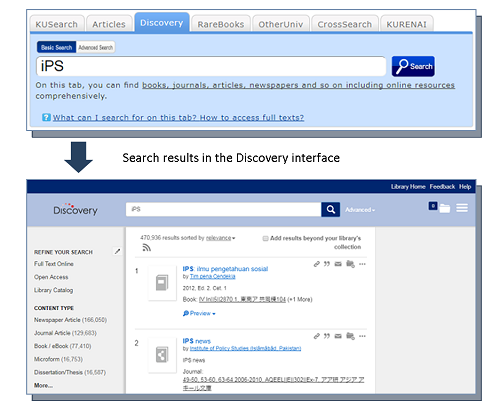Open more actions ellipsis for result 1
500x416 pixels.
coord(362,264)
